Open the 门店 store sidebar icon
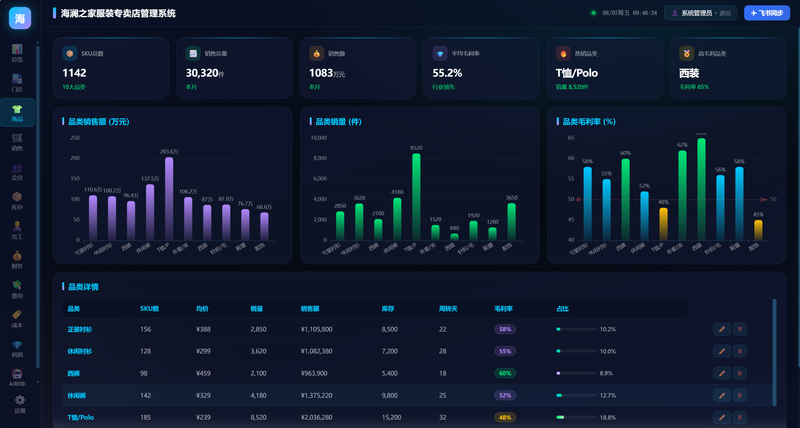The height and width of the screenshot is (428, 800). (x=17, y=83)
